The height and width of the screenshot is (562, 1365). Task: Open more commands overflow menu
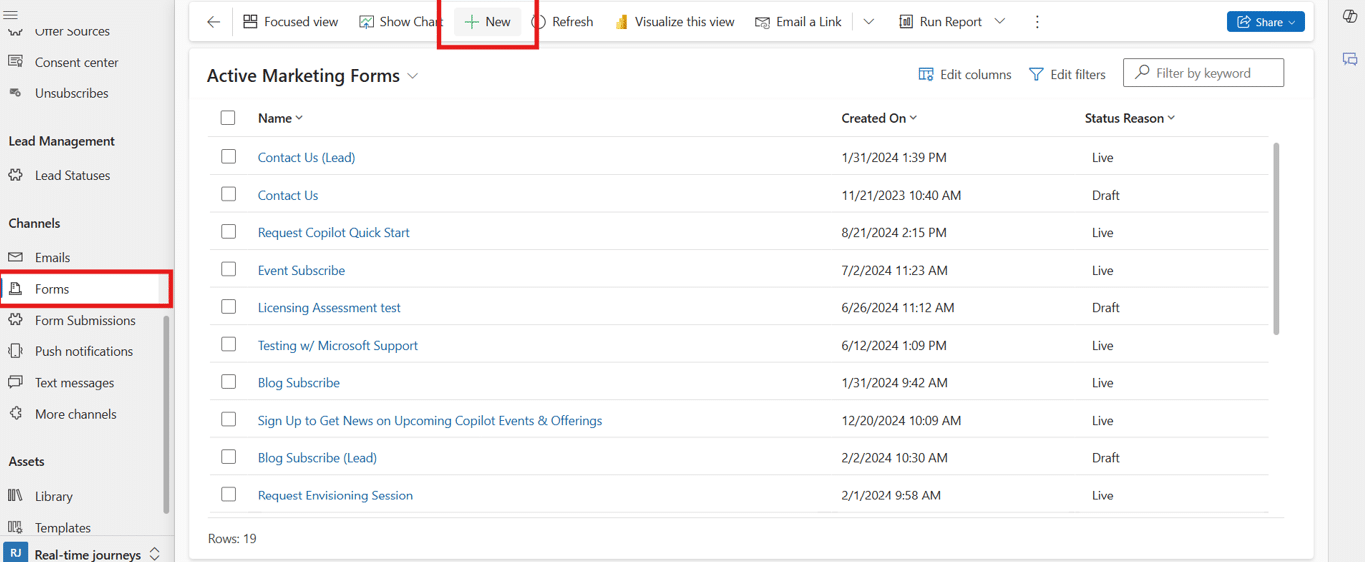coord(1037,22)
